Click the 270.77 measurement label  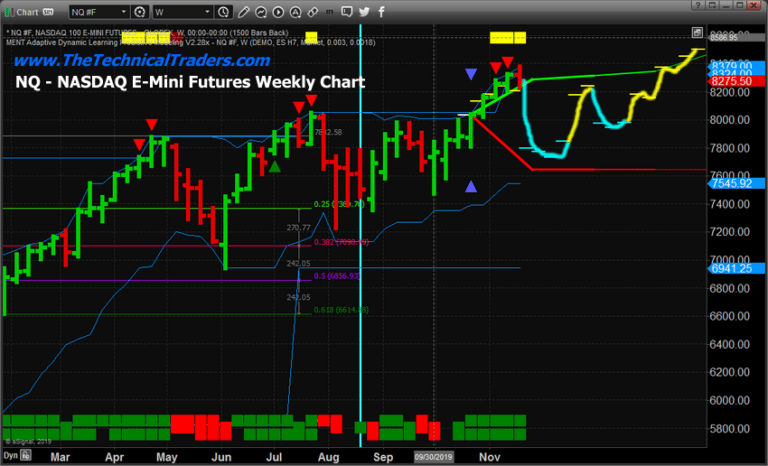[299, 227]
